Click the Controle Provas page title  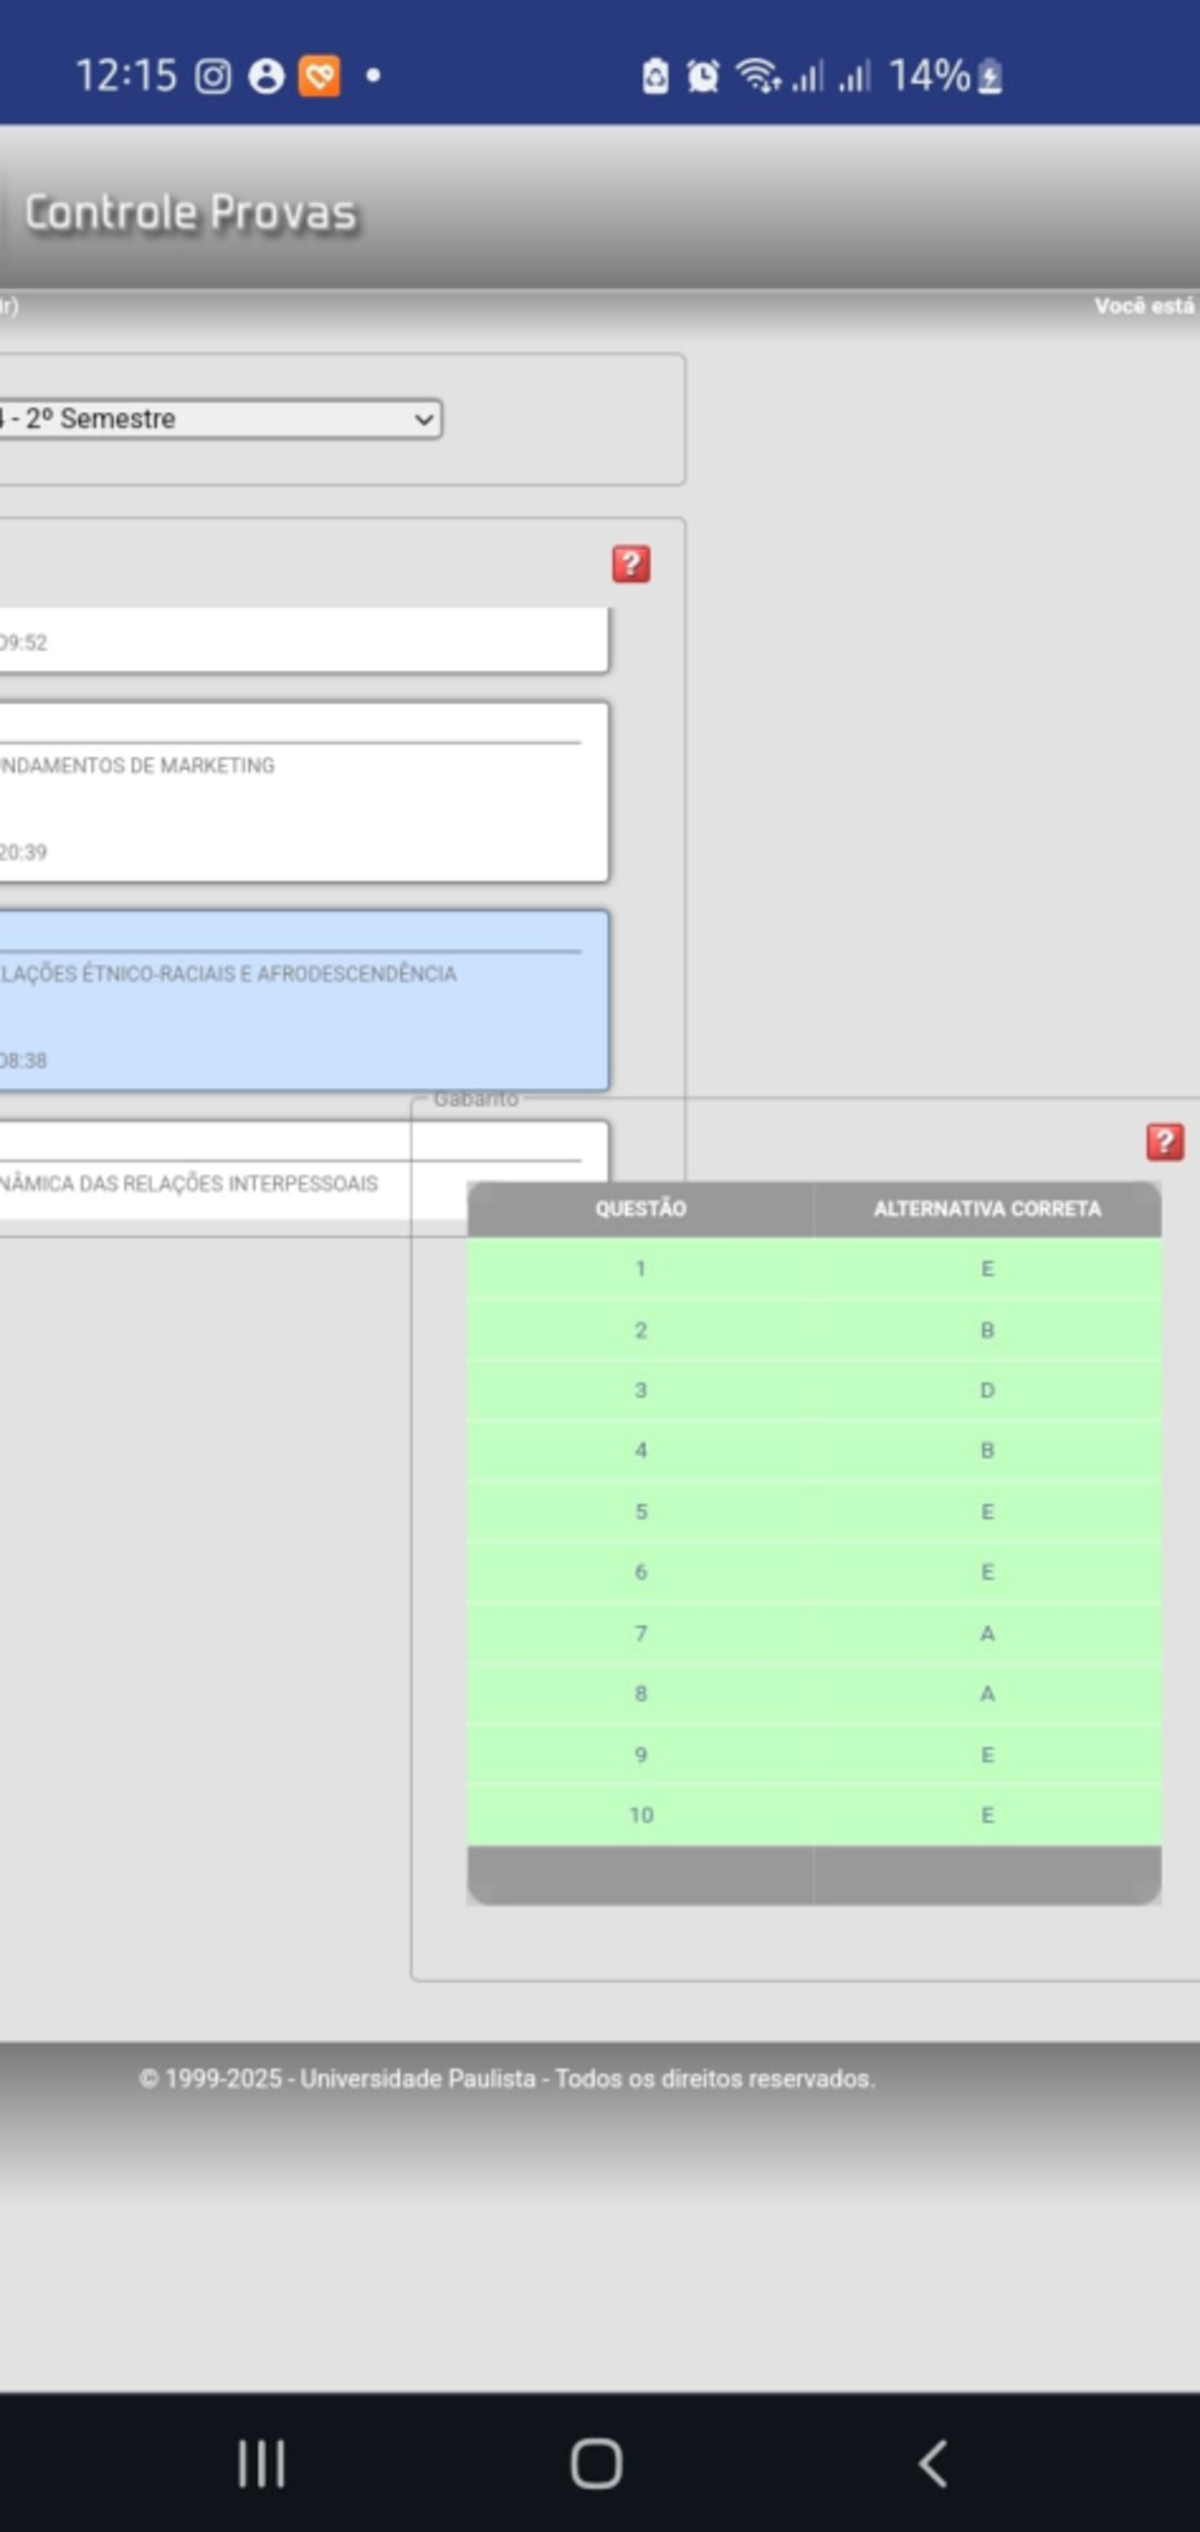click(190, 213)
